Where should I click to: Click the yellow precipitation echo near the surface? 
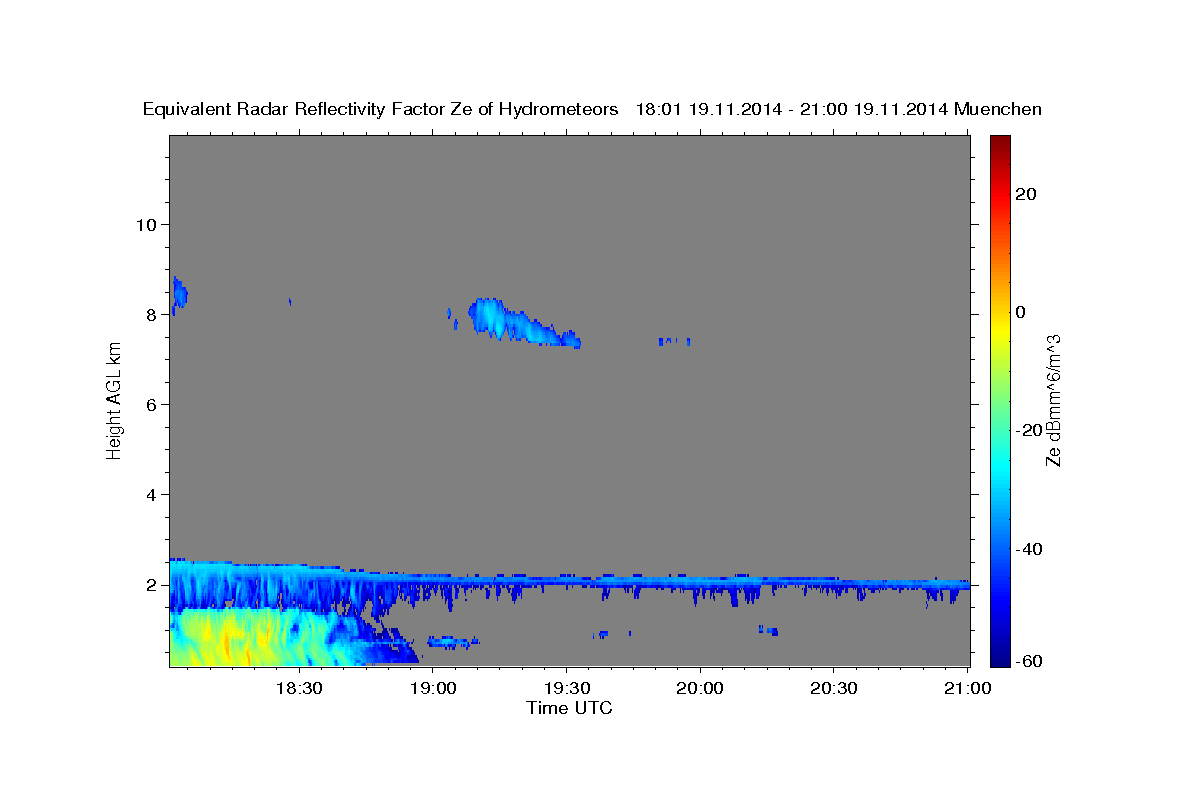tap(228, 638)
